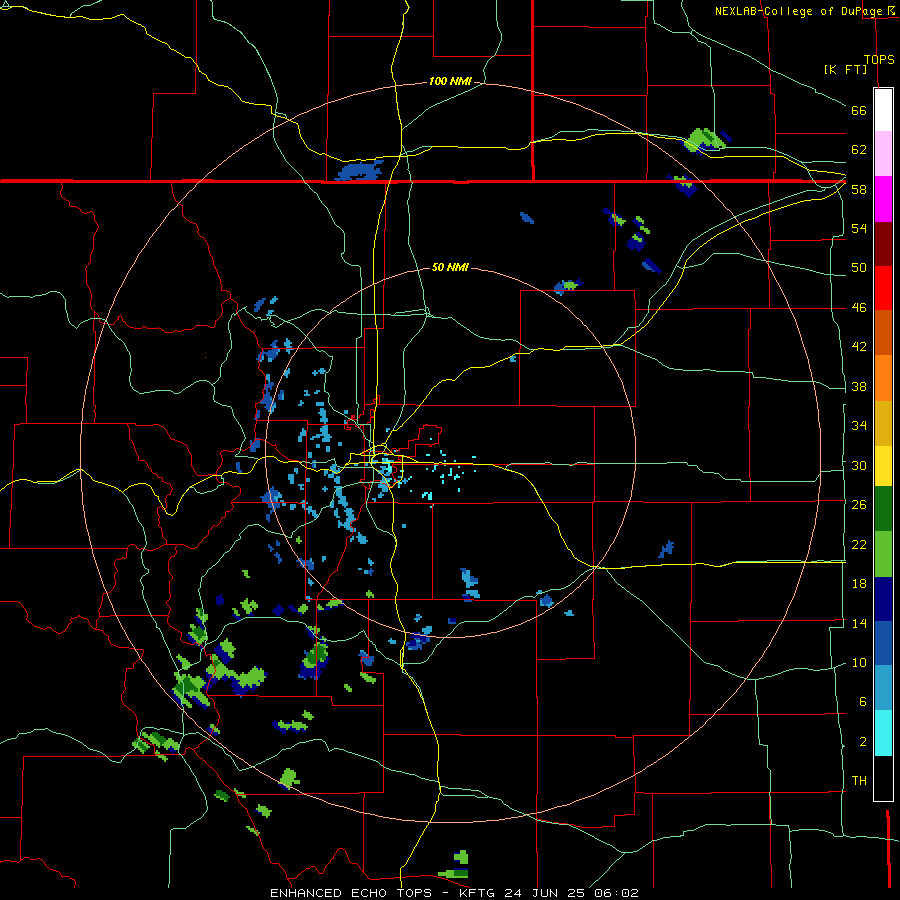
Task: Select legend value 14
Action: [859, 623]
